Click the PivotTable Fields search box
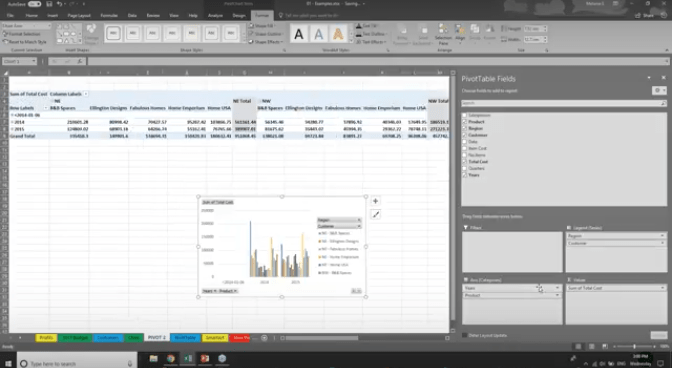680x368 pixels. 564,103
